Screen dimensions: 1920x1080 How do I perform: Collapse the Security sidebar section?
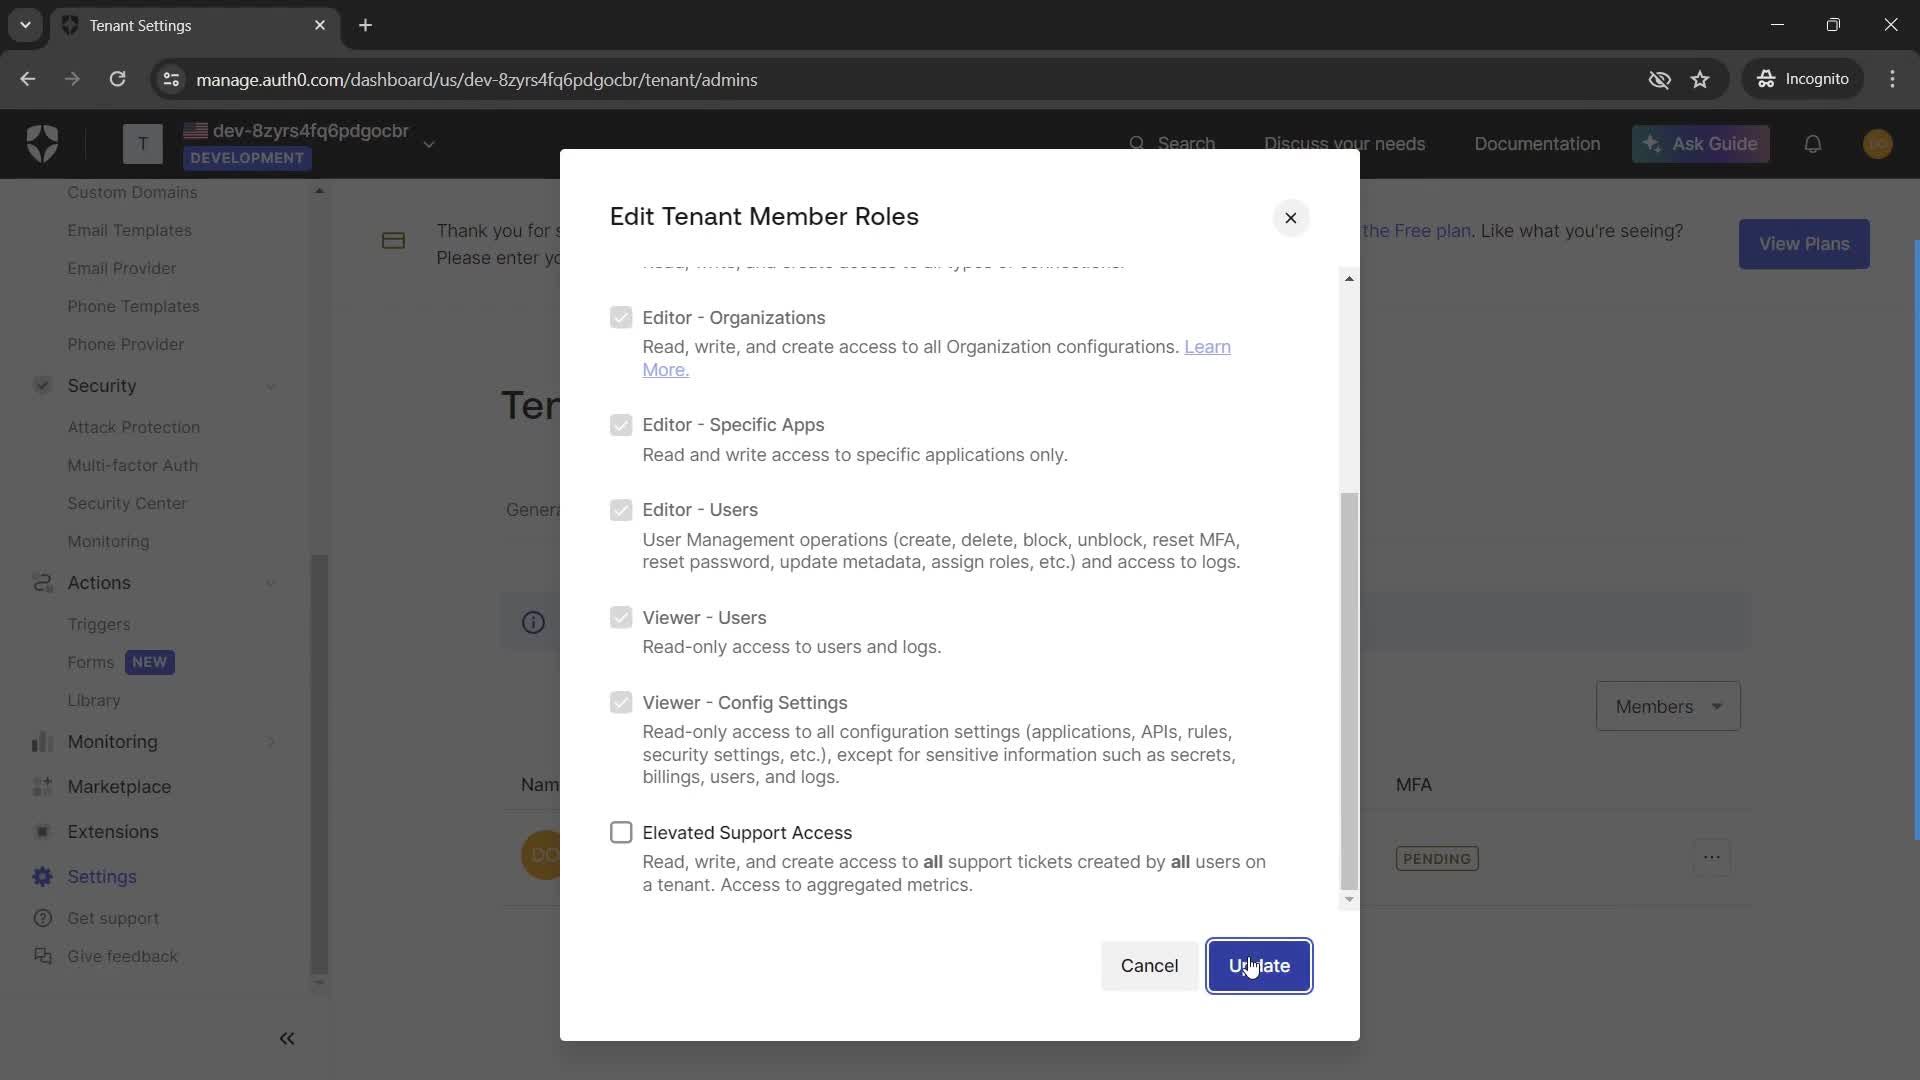click(271, 386)
